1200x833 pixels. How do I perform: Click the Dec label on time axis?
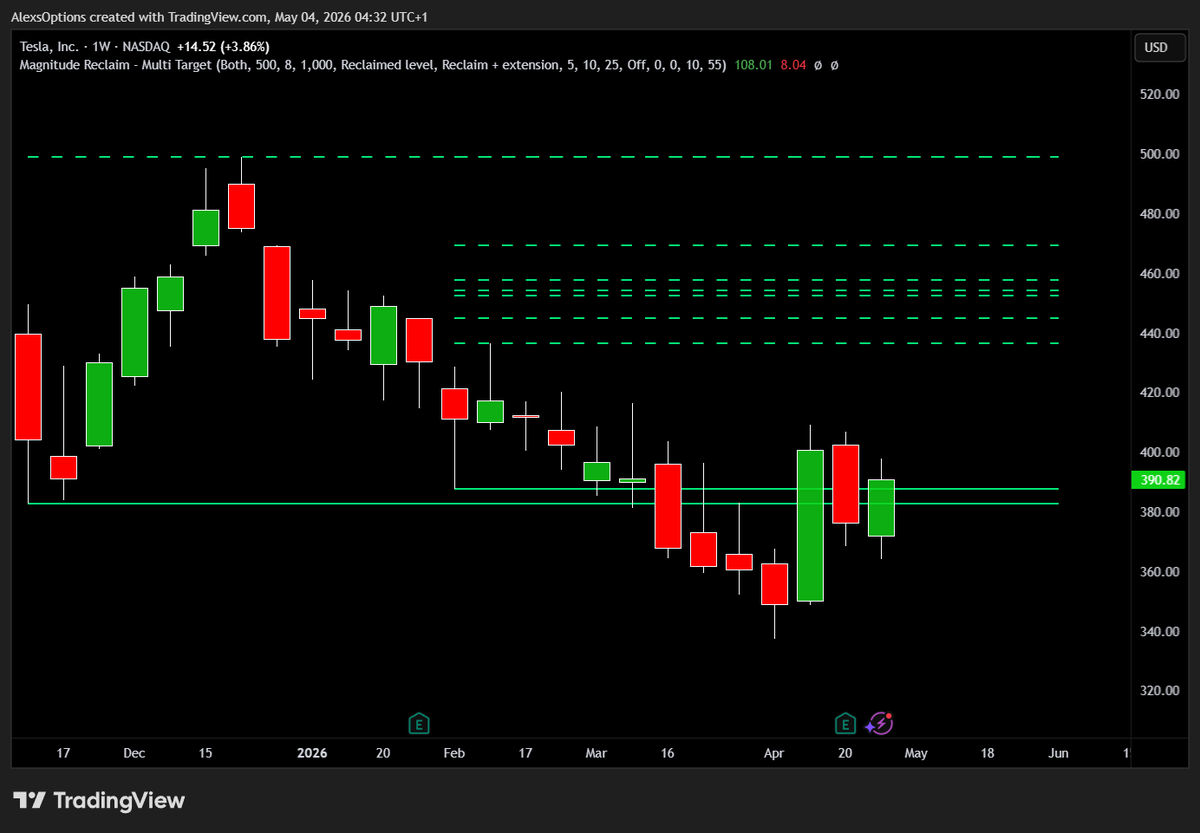(x=135, y=753)
